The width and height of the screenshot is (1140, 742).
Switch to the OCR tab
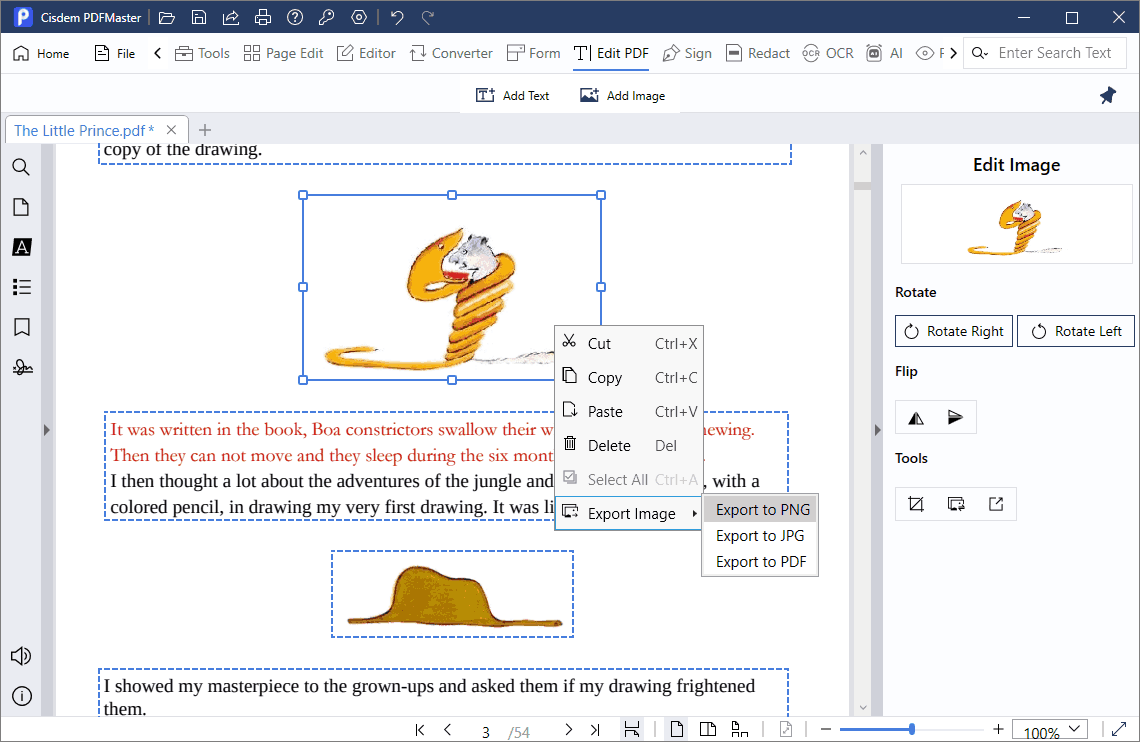827,53
